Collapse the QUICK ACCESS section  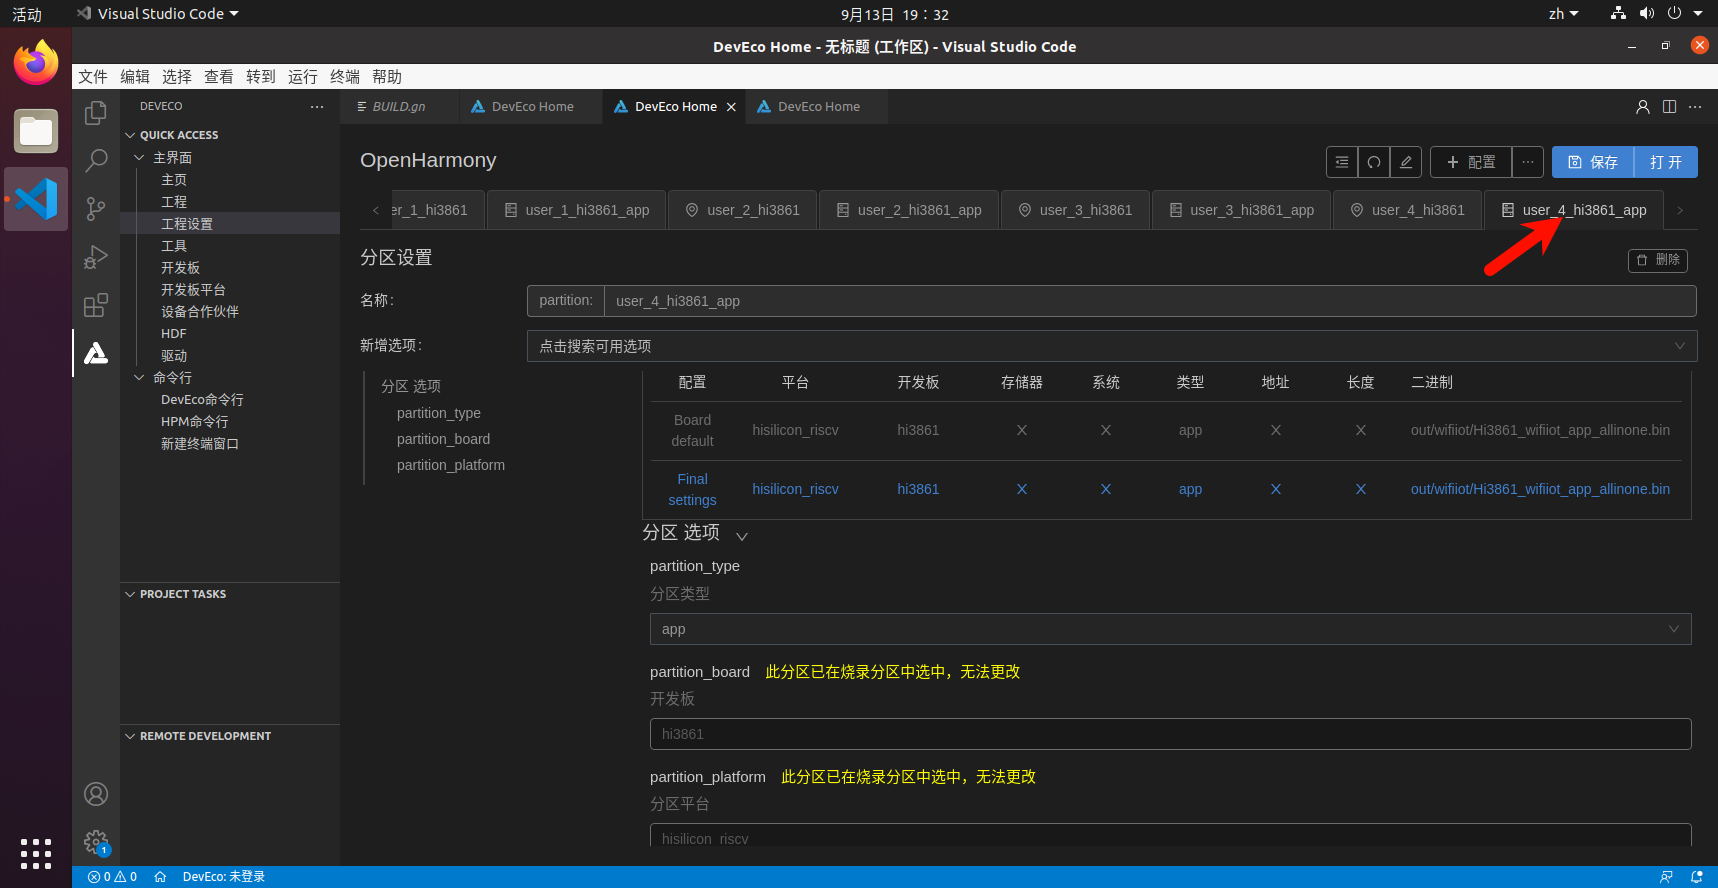point(130,135)
